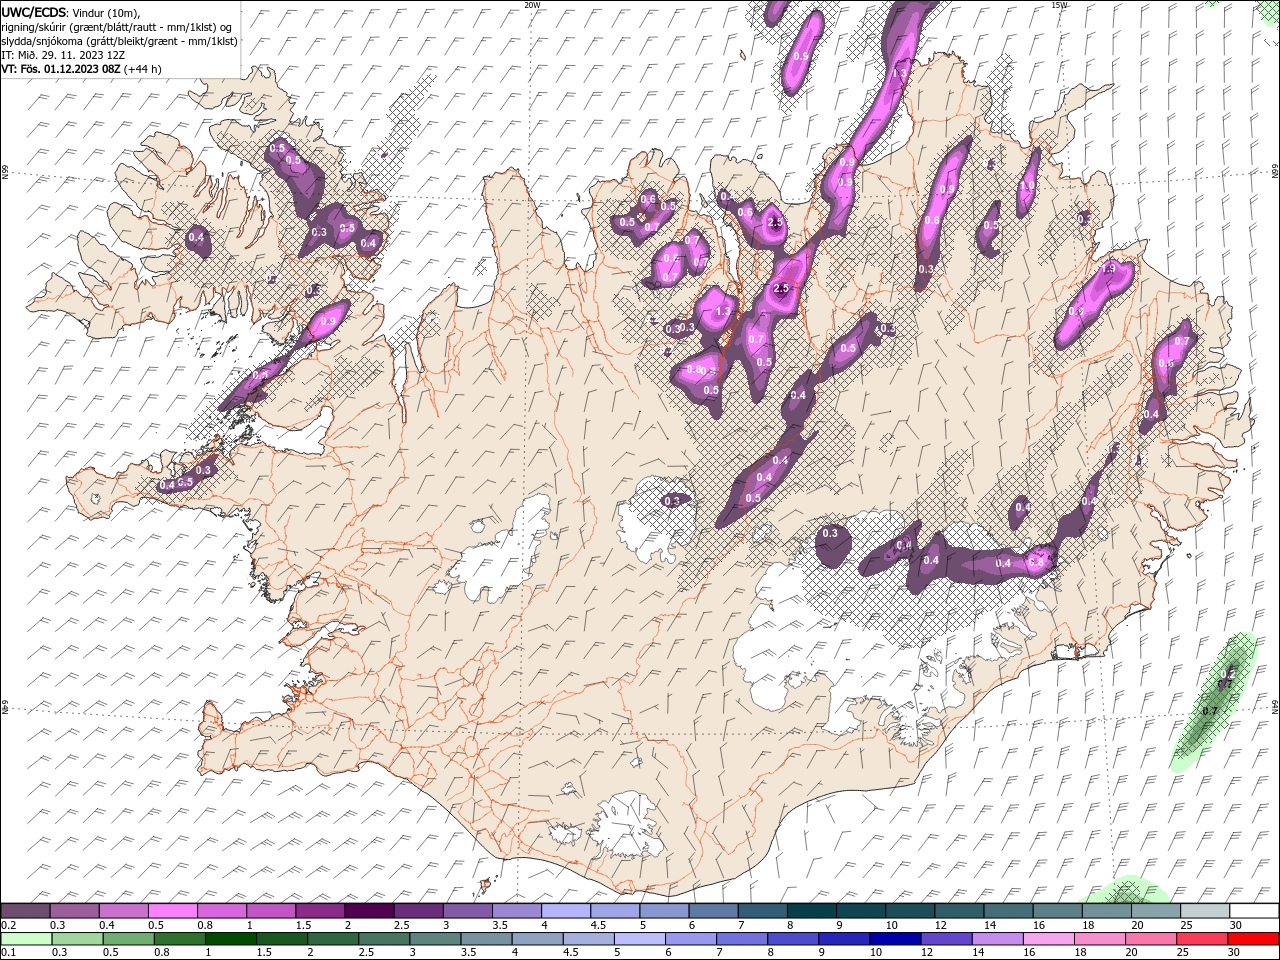Screen dimensions: 1280x960
Task: Click the pale green 0.1 swatch, lower legend row
Action: tap(26, 939)
